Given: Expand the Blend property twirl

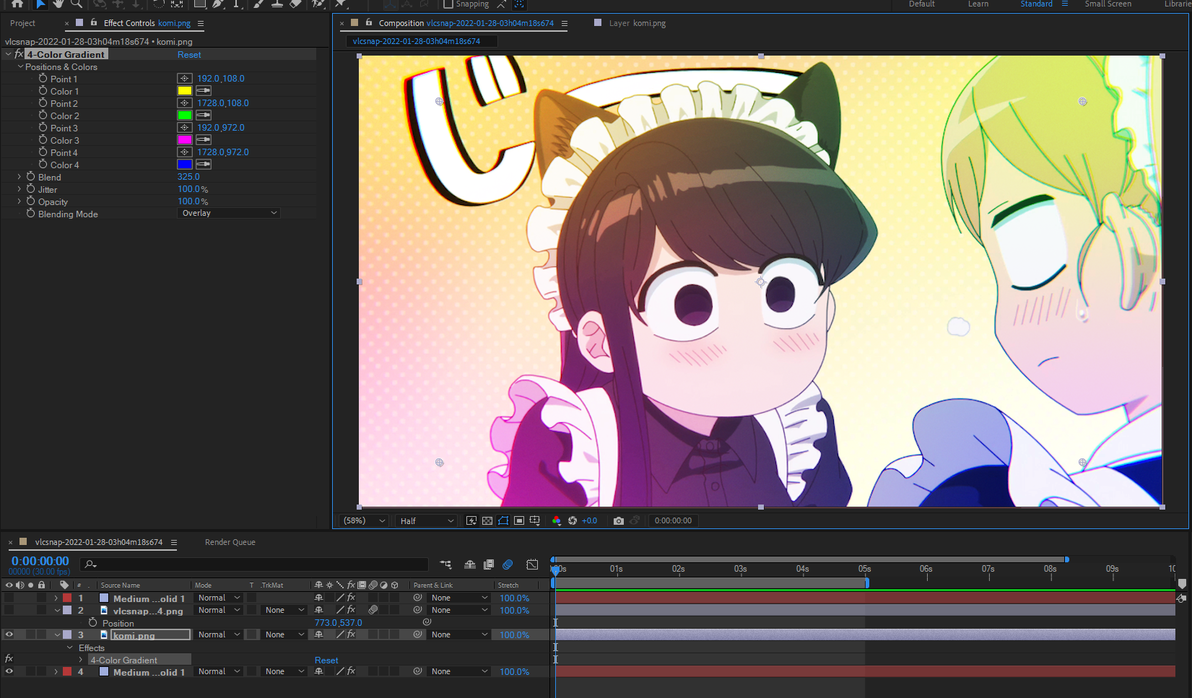Looking at the screenshot, I should 19,176.
